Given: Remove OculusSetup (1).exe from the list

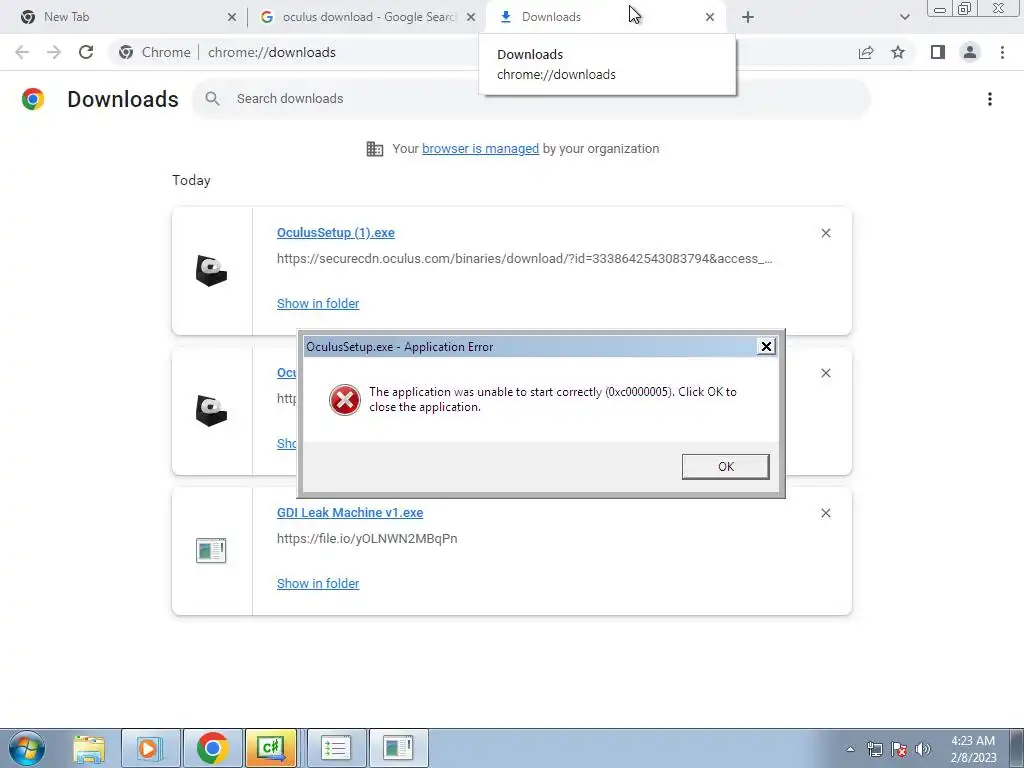Looking at the screenshot, I should pos(825,233).
